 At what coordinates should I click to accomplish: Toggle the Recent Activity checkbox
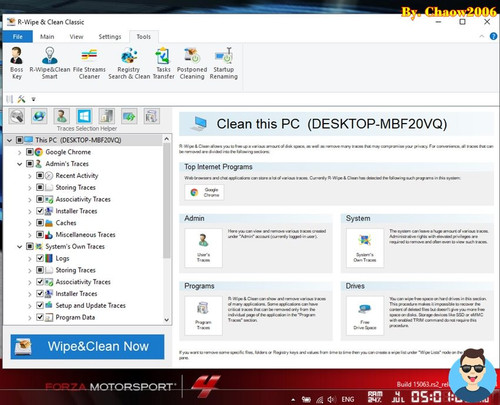tap(40, 175)
